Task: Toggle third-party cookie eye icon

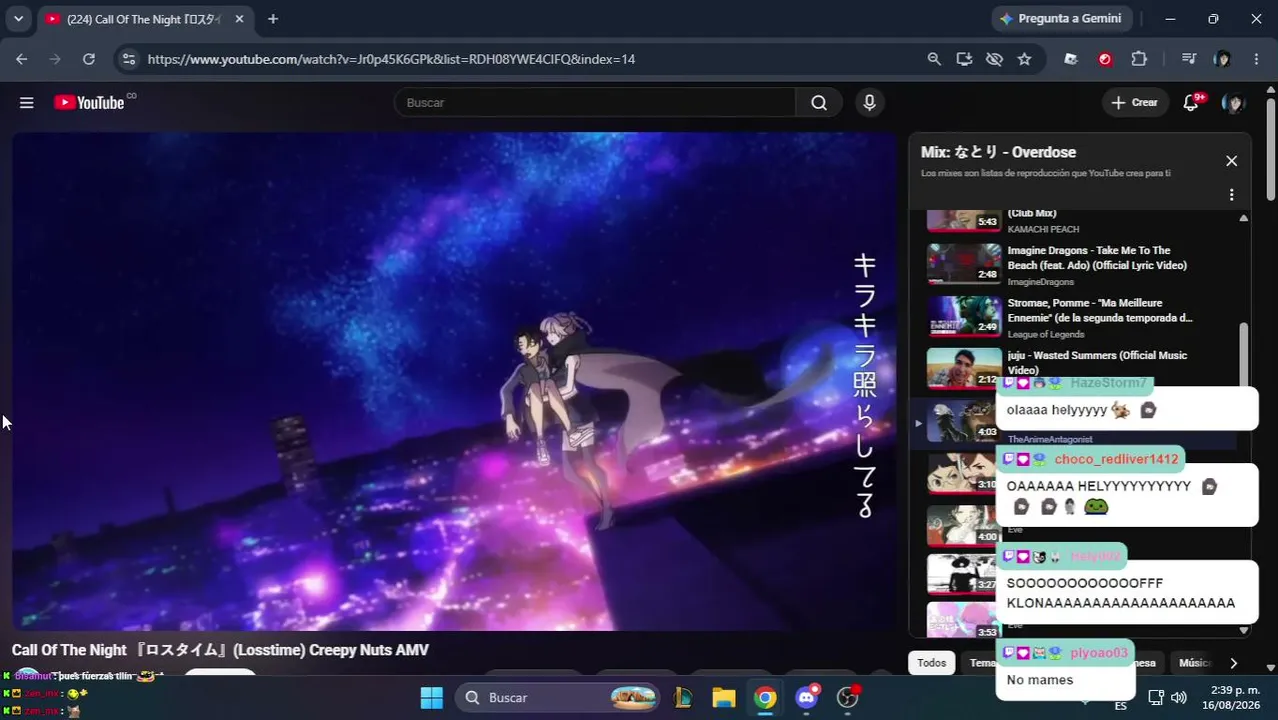Action: tap(994, 59)
